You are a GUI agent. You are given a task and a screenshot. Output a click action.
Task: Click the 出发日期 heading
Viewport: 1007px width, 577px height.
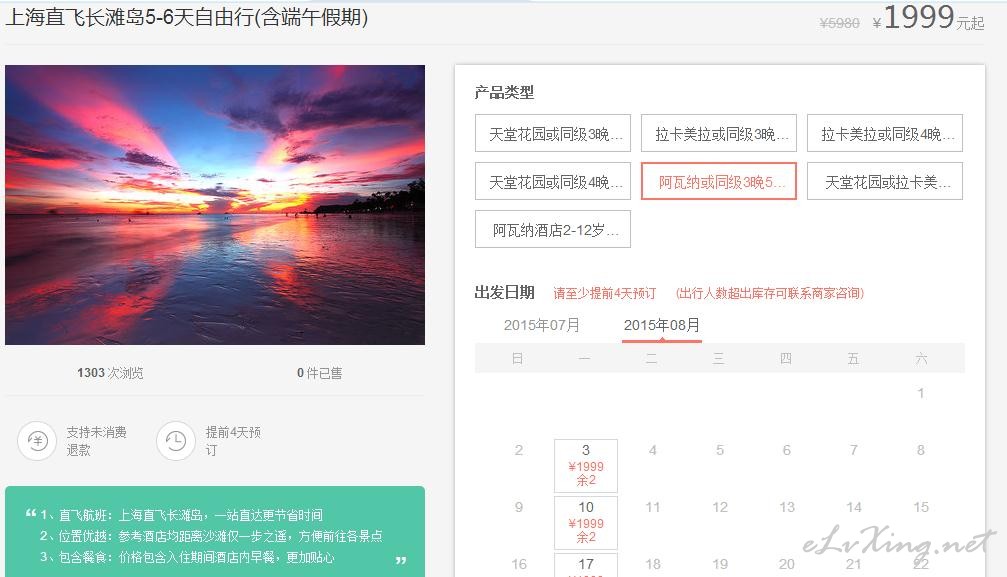pyautogui.click(x=504, y=293)
